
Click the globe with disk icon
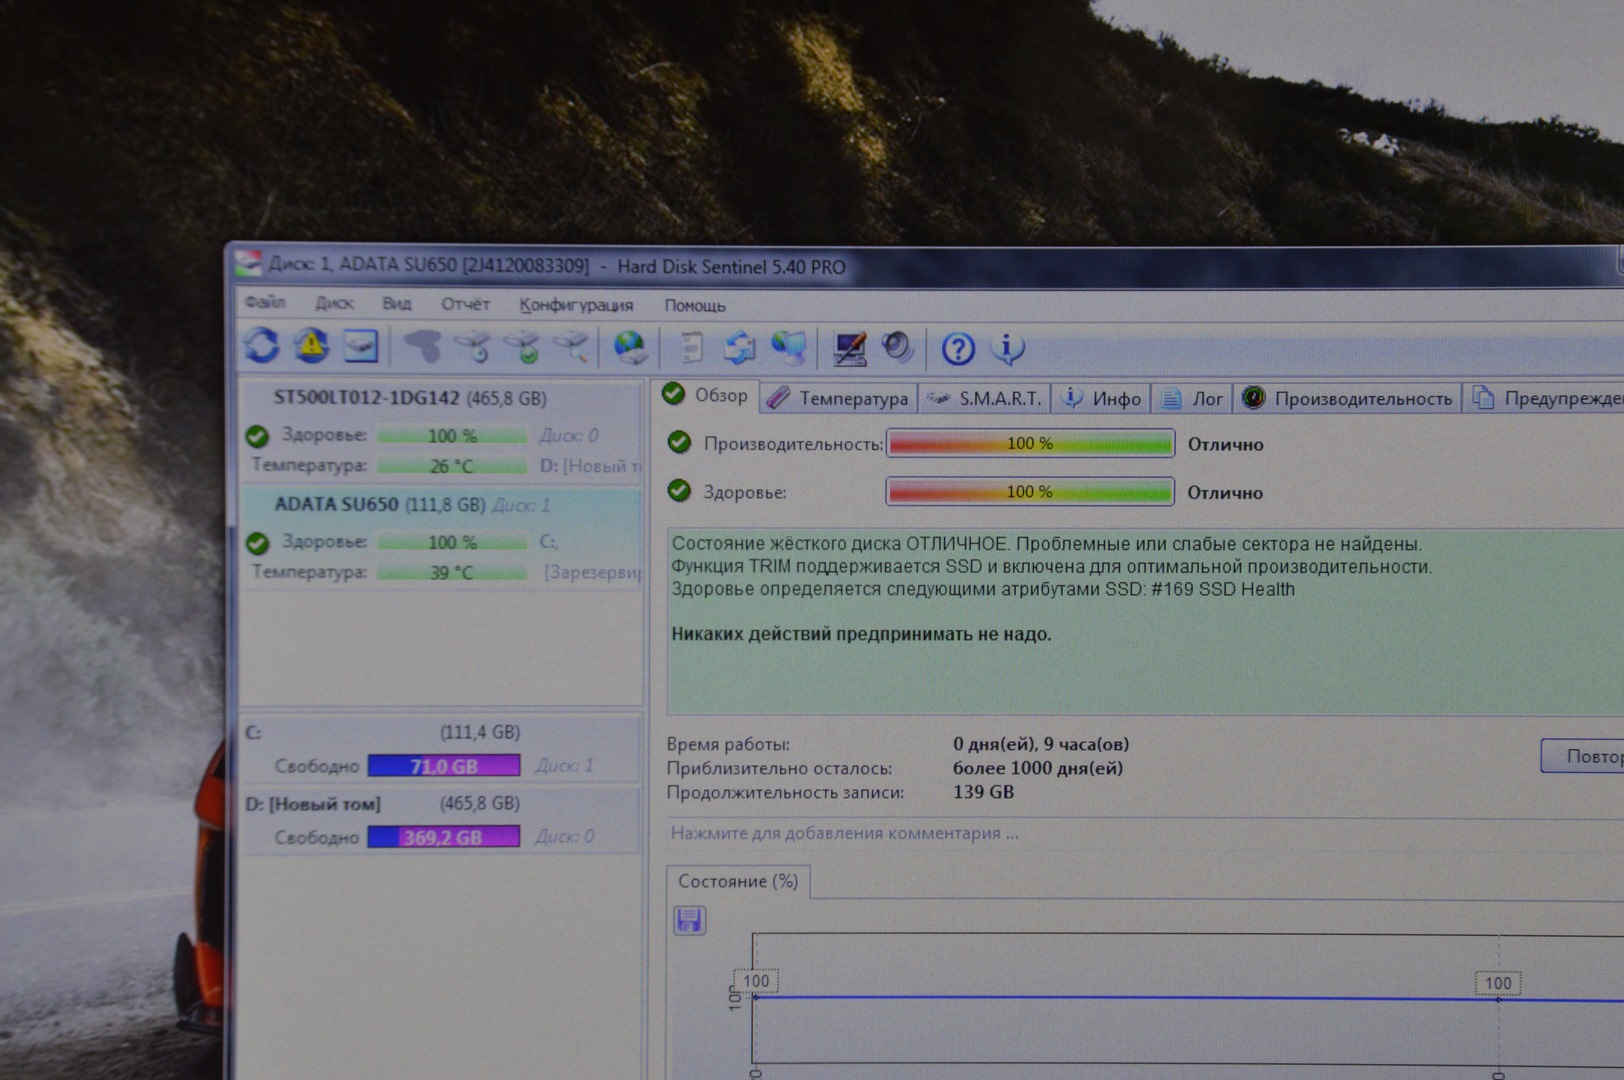(x=630, y=347)
